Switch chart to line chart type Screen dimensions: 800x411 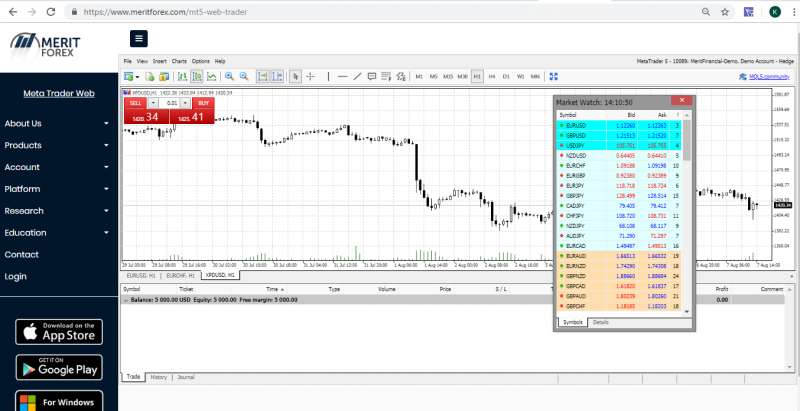211,76
